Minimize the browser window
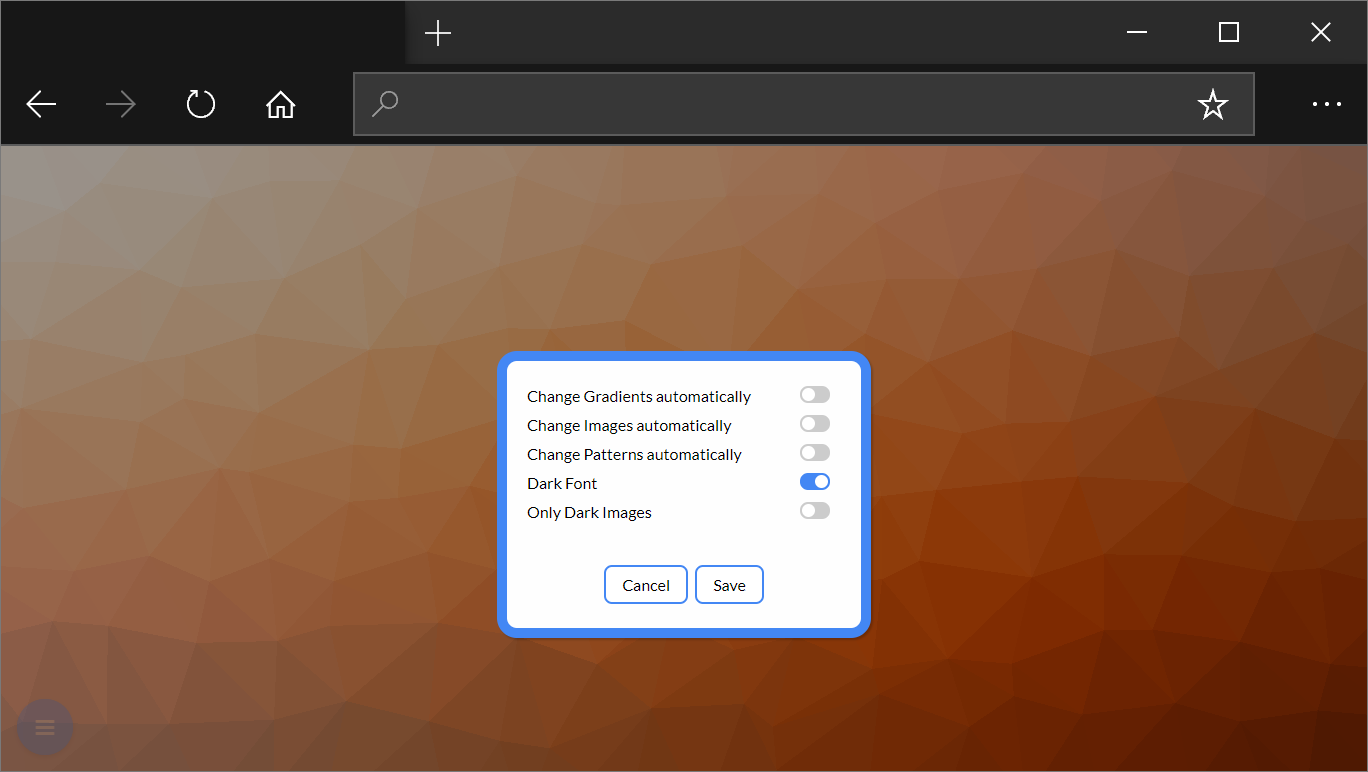Image resolution: width=1368 pixels, height=772 pixels. tap(1137, 33)
